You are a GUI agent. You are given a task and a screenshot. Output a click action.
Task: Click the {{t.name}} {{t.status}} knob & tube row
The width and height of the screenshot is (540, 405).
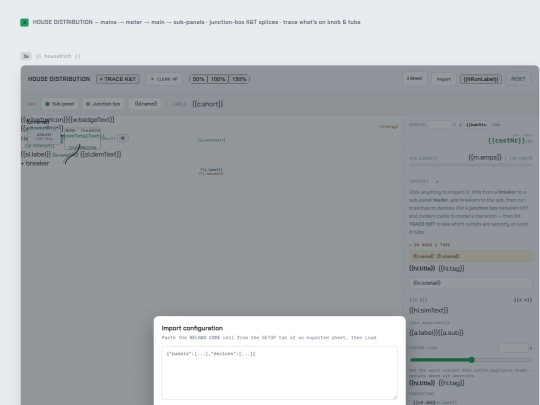click(470, 256)
